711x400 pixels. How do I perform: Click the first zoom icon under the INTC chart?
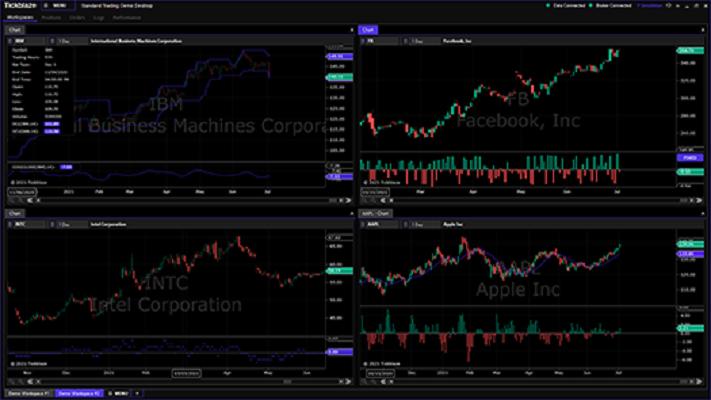(x=12, y=381)
